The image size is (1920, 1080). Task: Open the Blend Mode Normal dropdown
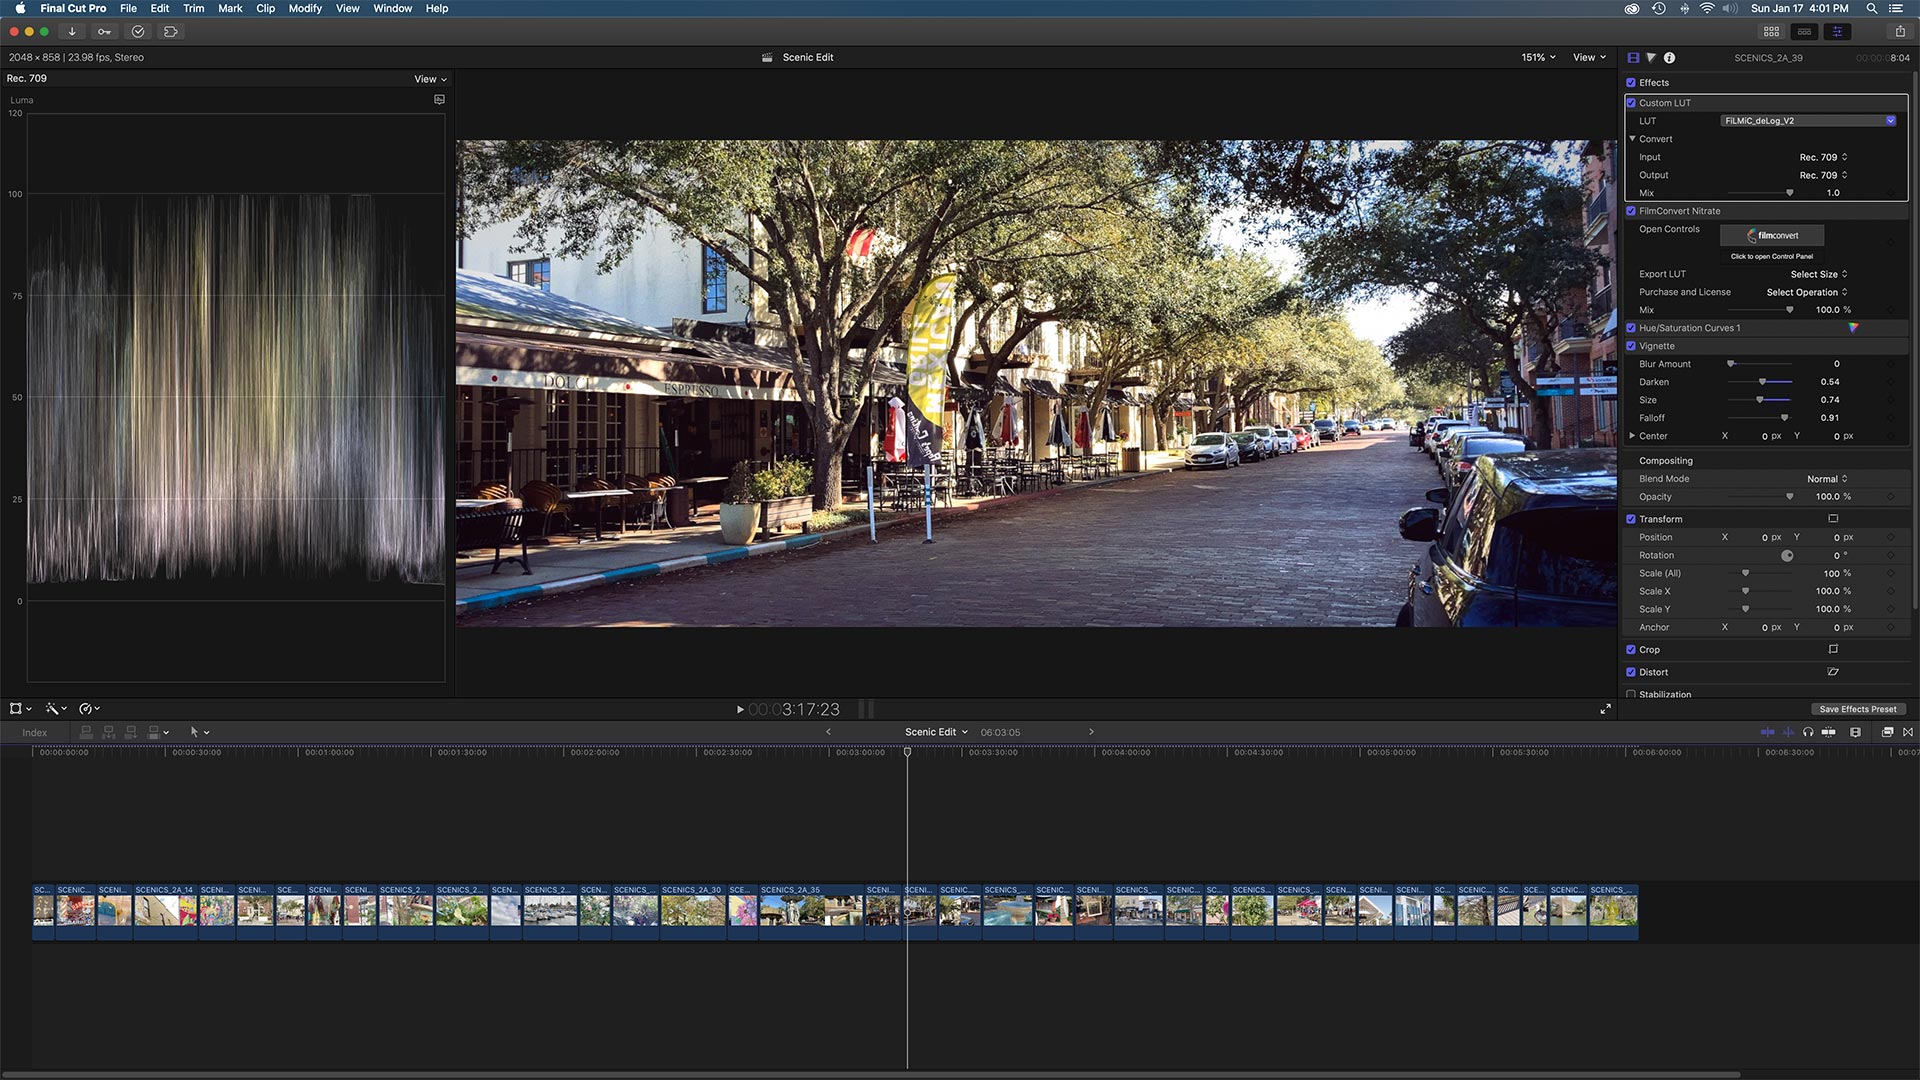[1827, 478]
